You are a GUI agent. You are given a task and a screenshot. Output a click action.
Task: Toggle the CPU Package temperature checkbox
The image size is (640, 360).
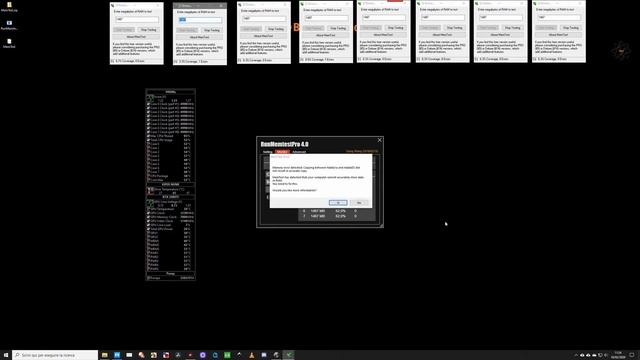149,176
